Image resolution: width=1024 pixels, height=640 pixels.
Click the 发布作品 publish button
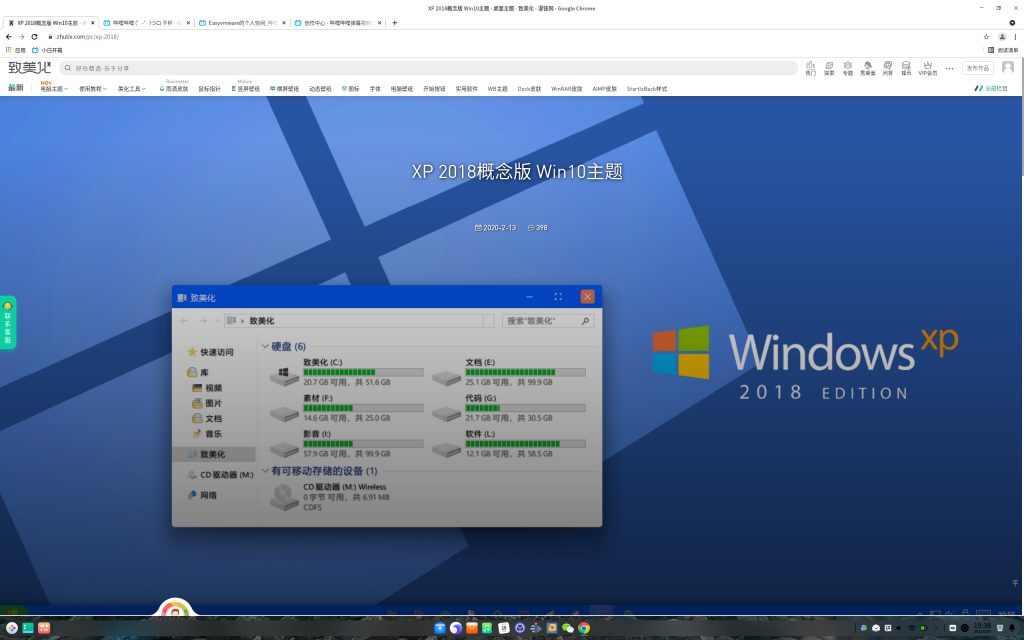(978, 68)
